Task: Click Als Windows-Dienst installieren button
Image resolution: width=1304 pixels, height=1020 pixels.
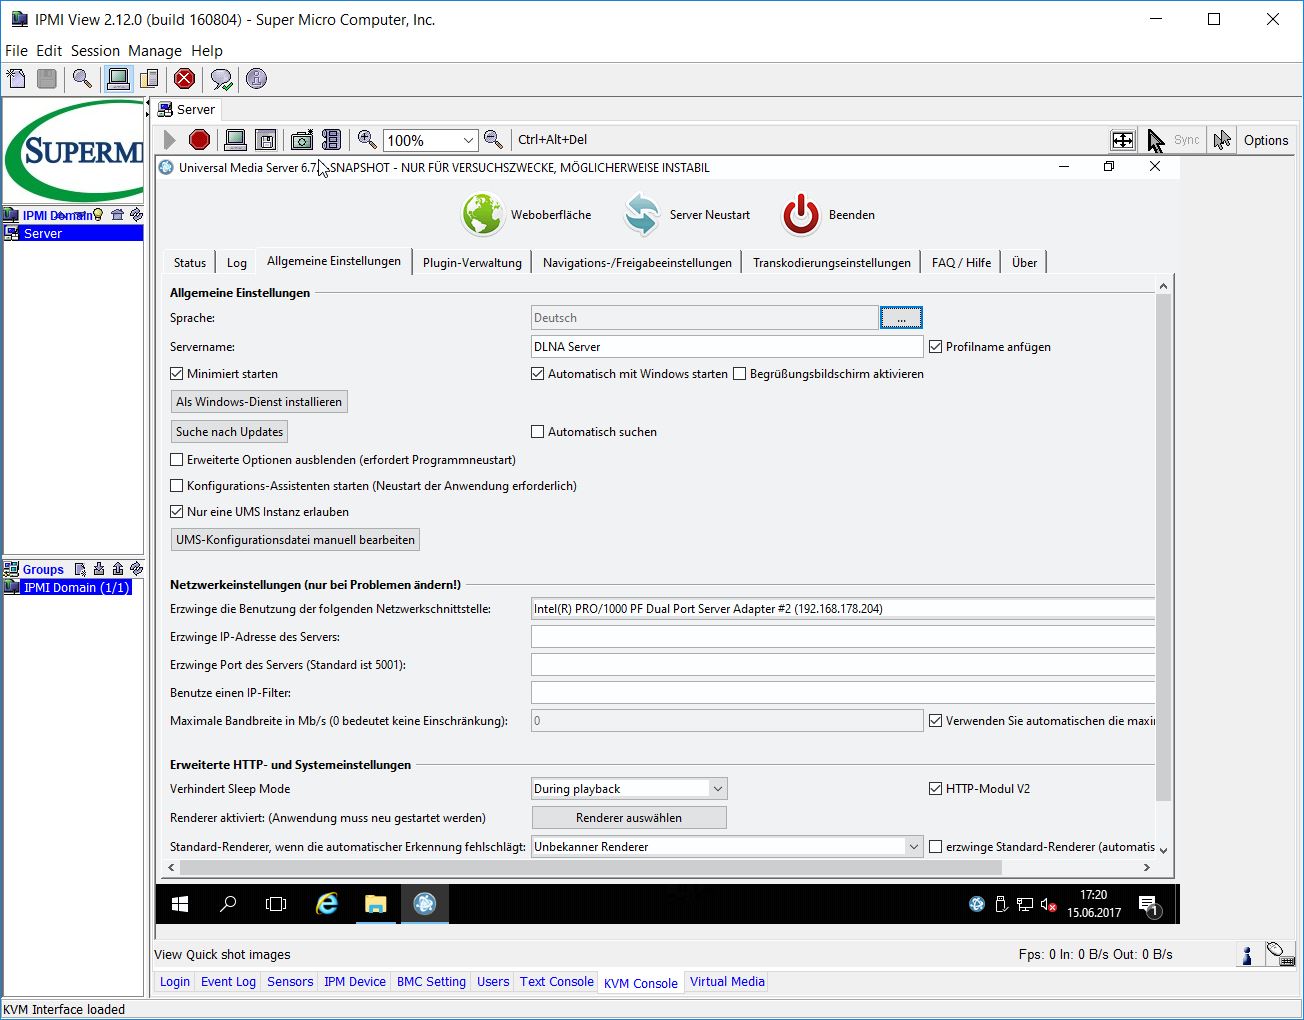Action: point(259,402)
